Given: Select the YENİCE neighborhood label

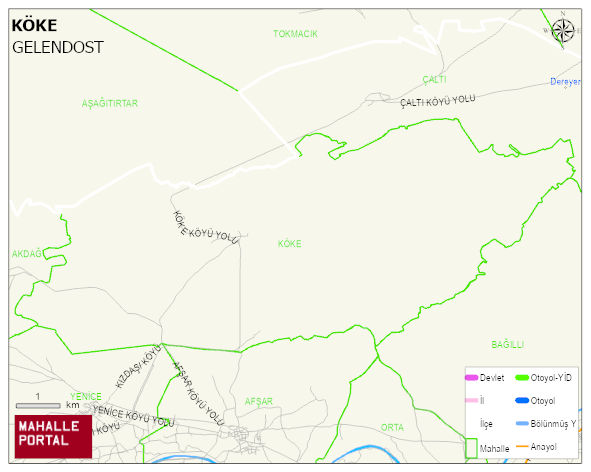Looking at the screenshot, I should pos(86,397).
